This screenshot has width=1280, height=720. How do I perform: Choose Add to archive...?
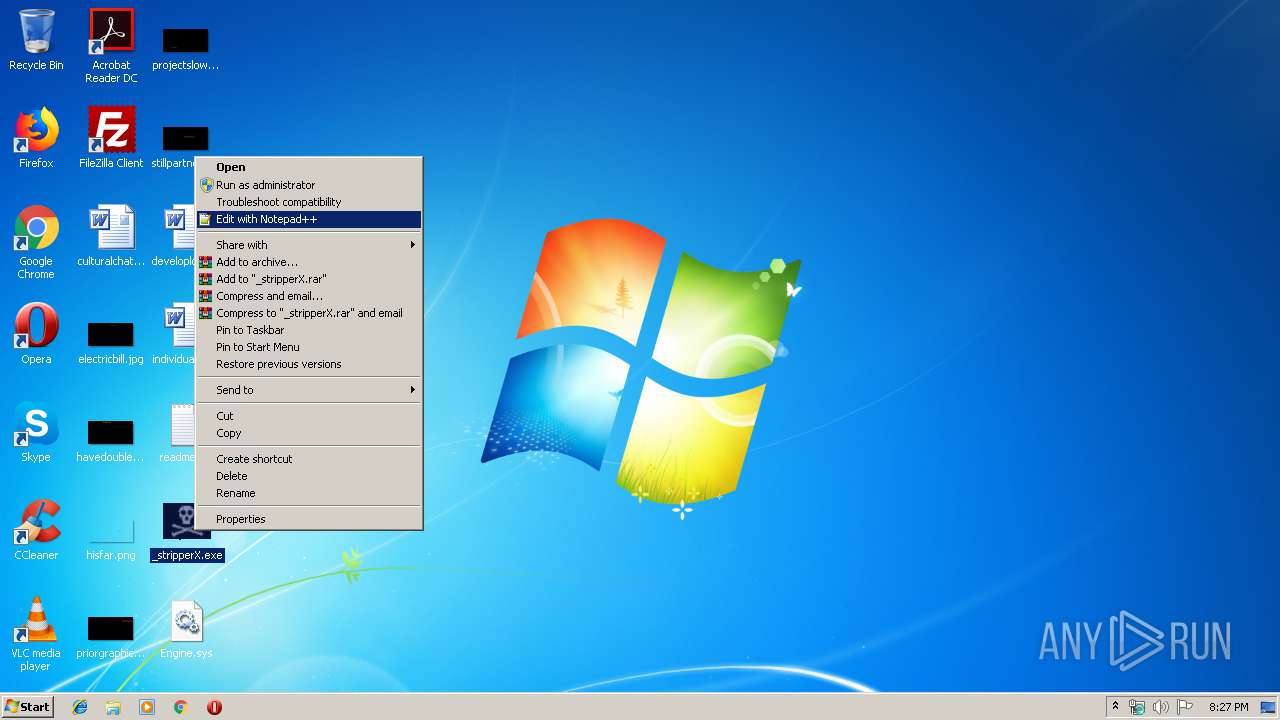click(x=308, y=262)
